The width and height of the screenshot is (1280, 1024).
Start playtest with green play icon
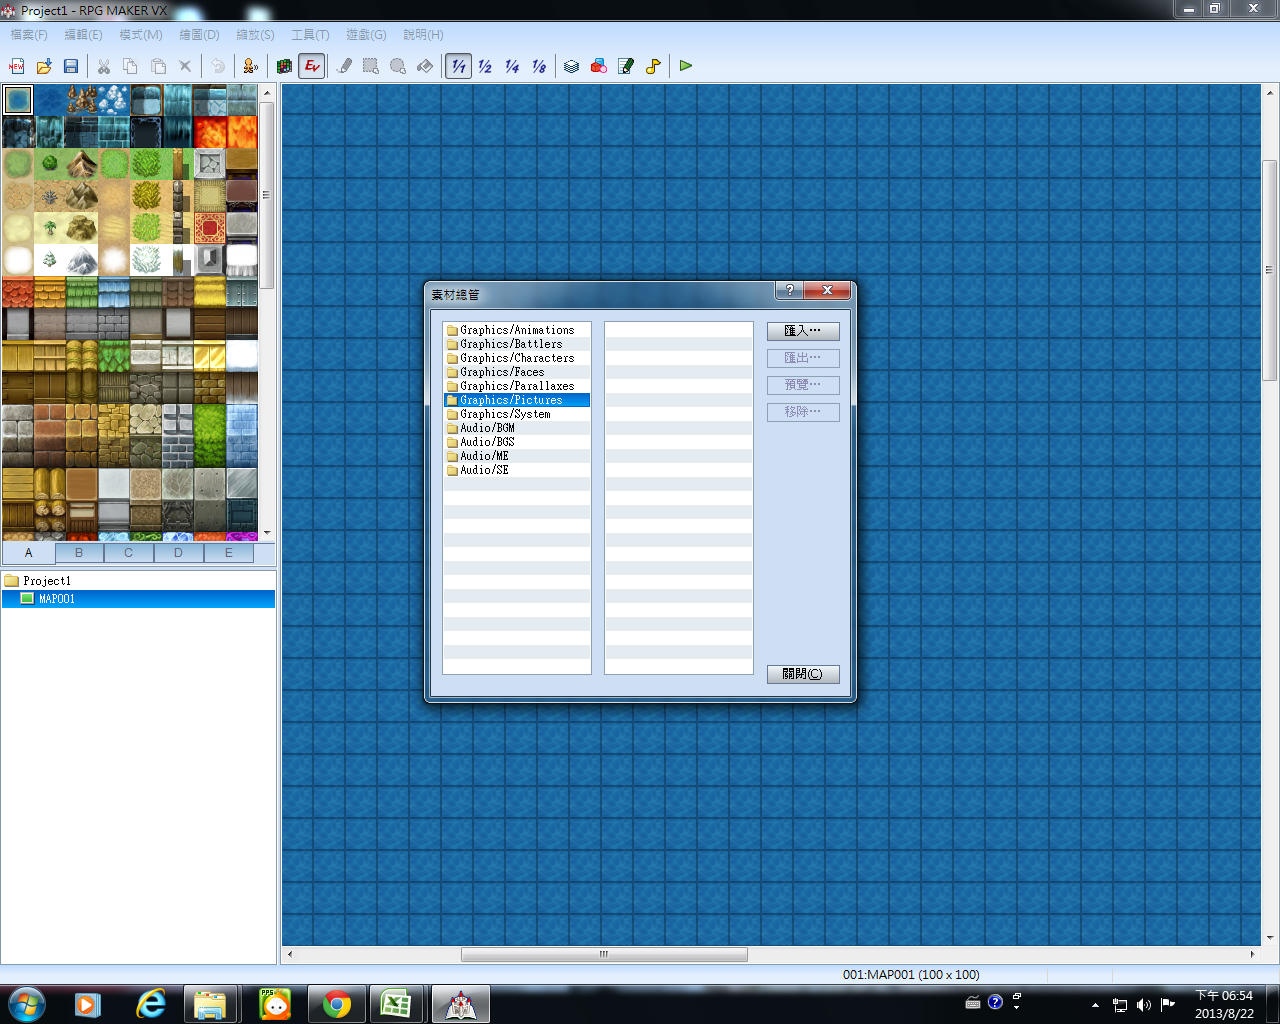point(686,66)
